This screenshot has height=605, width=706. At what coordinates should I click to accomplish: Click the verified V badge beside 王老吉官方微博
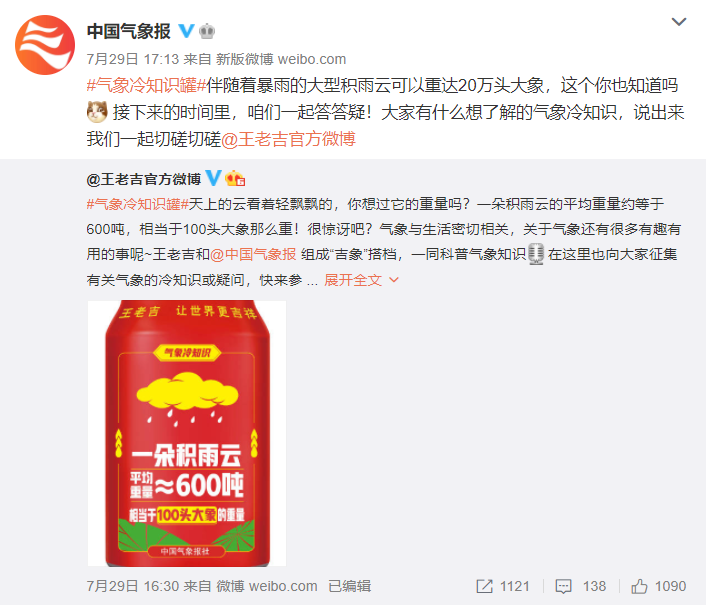[x=213, y=178]
